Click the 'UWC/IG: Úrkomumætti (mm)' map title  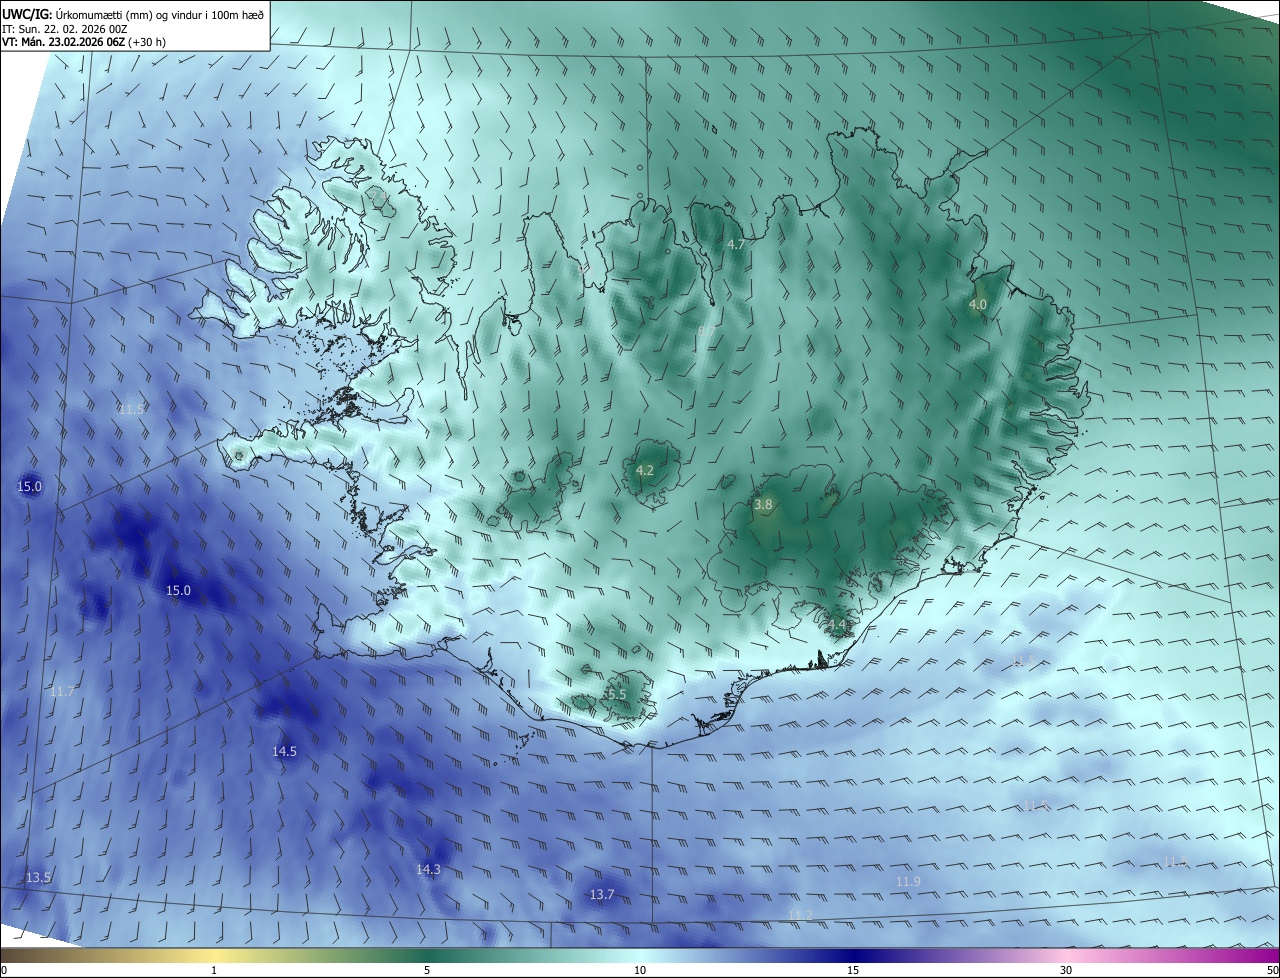click(132, 14)
